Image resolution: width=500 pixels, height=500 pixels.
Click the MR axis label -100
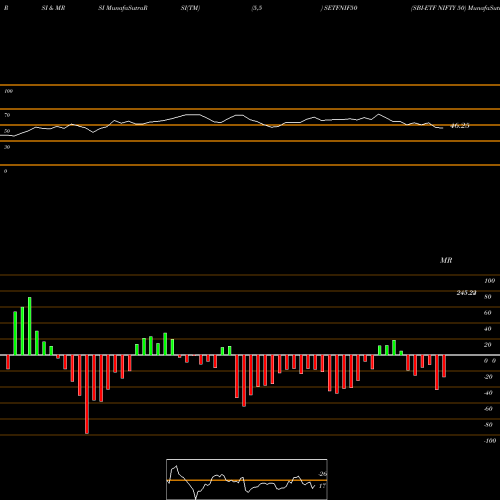pos(490,441)
